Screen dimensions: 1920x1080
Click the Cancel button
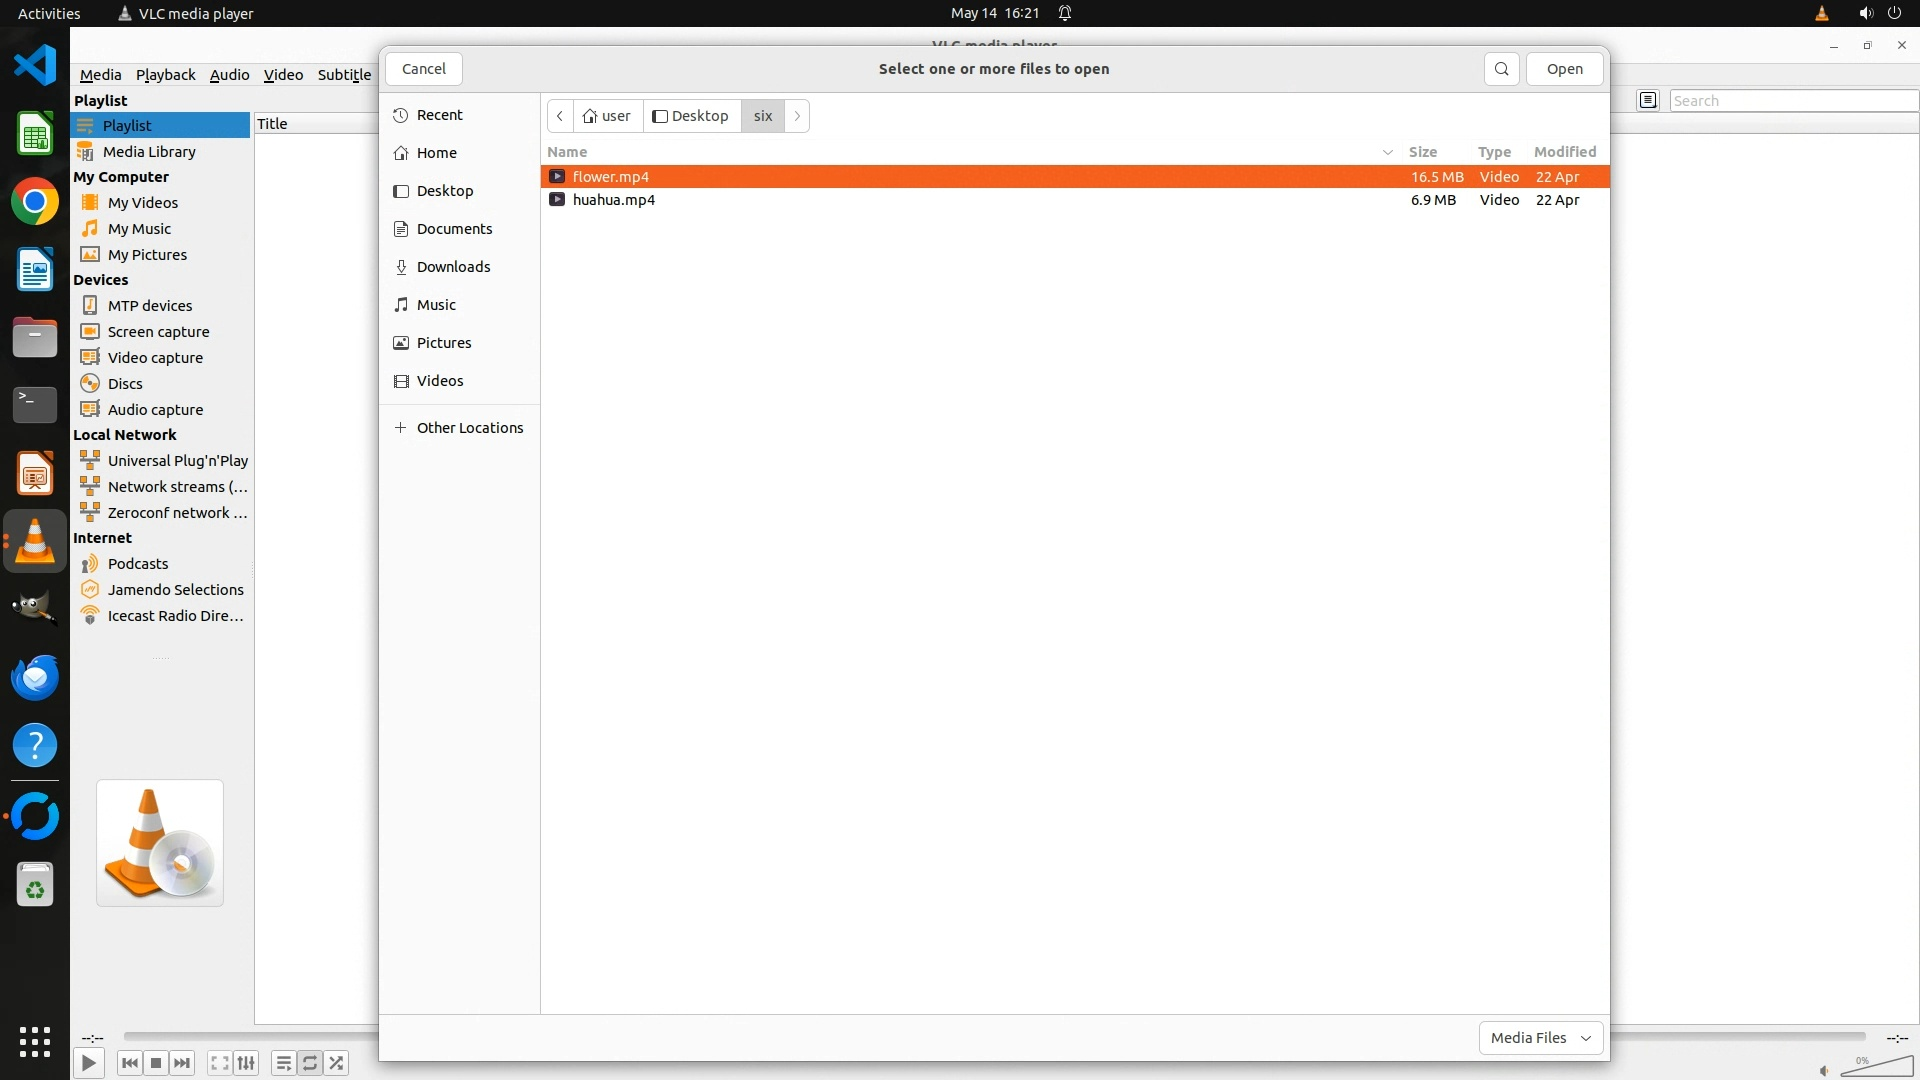click(x=424, y=69)
